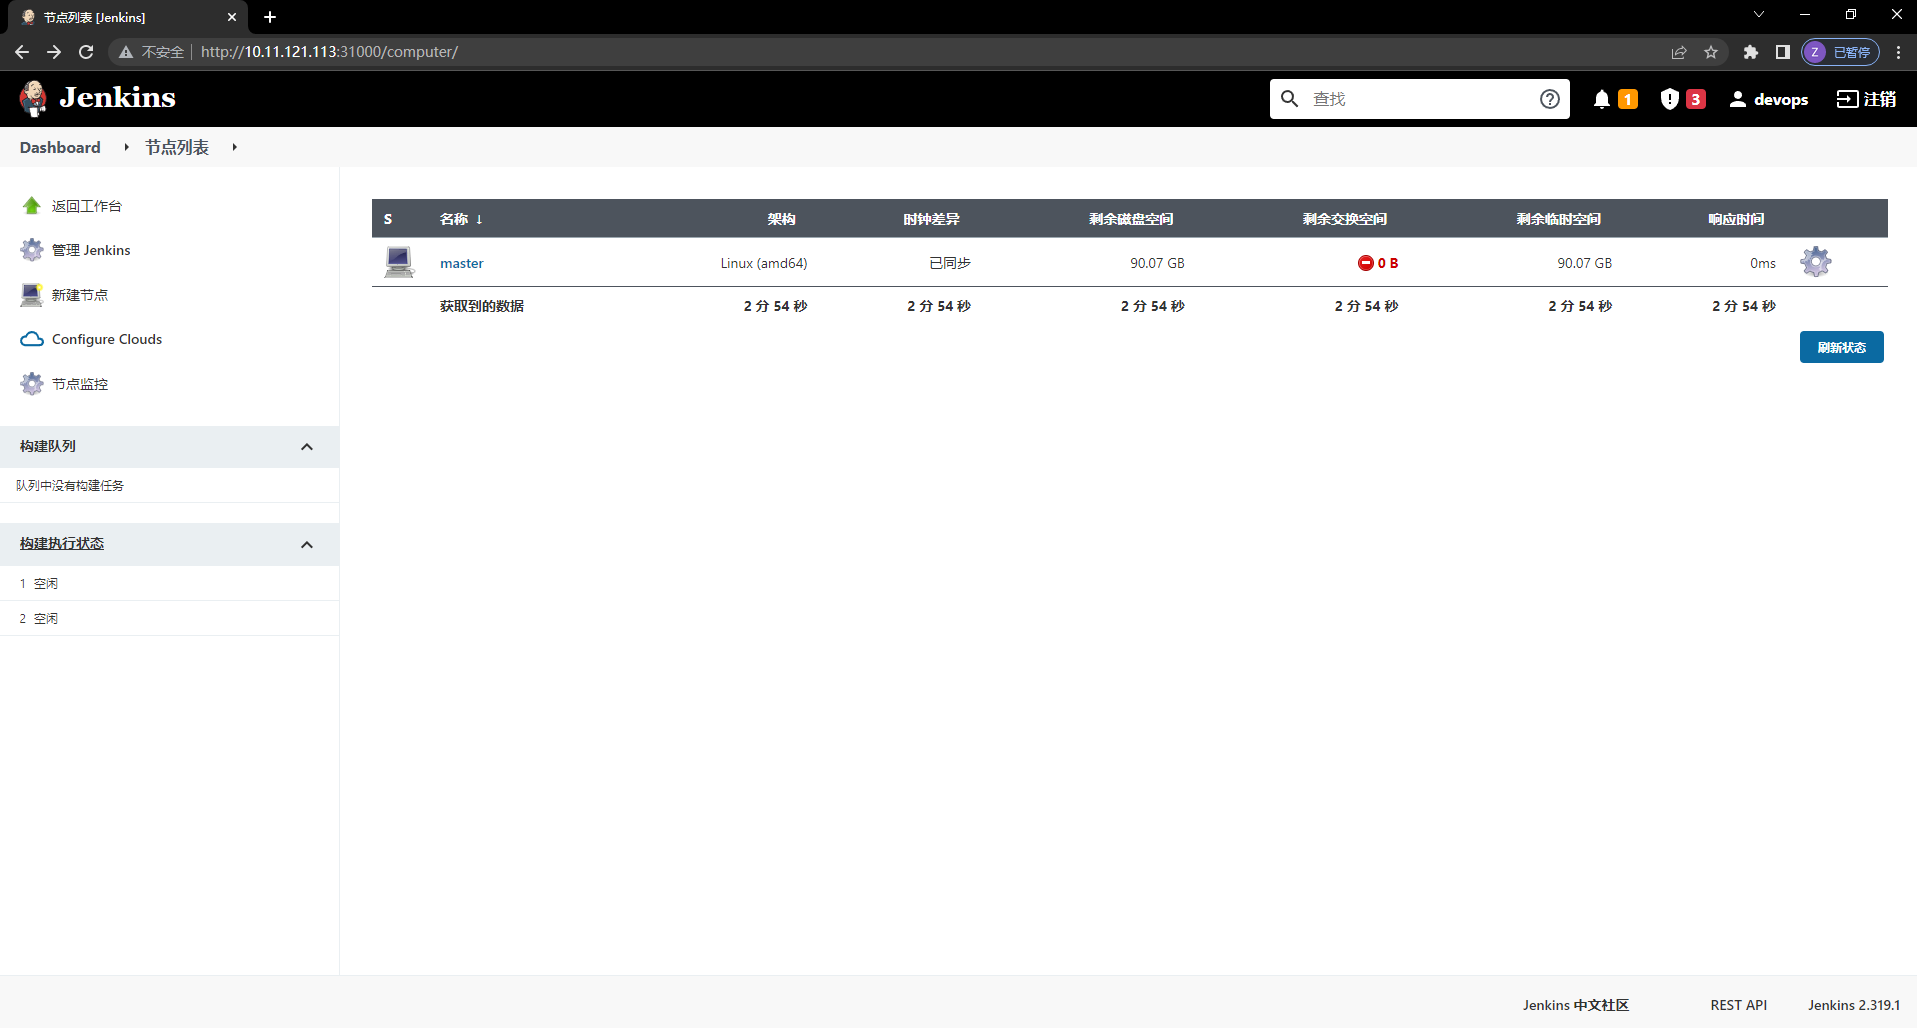This screenshot has height=1028, width=1917.
Task: Configure the master node via gear icon
Action: click(1816, 262)
